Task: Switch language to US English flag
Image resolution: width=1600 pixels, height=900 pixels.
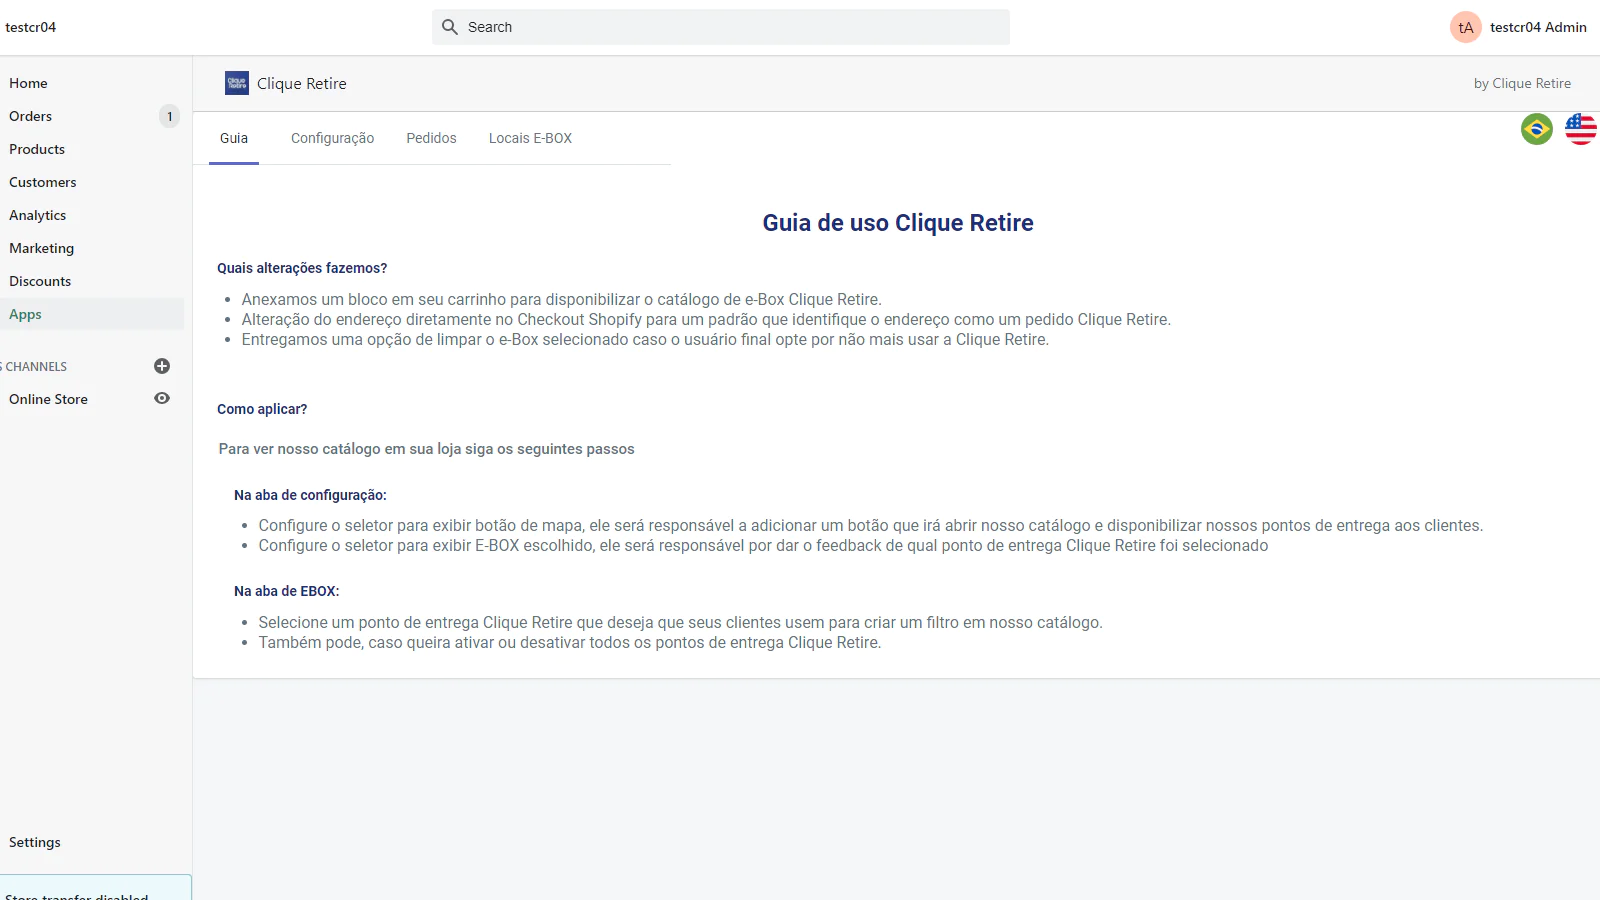Action: coord(1581,129)
